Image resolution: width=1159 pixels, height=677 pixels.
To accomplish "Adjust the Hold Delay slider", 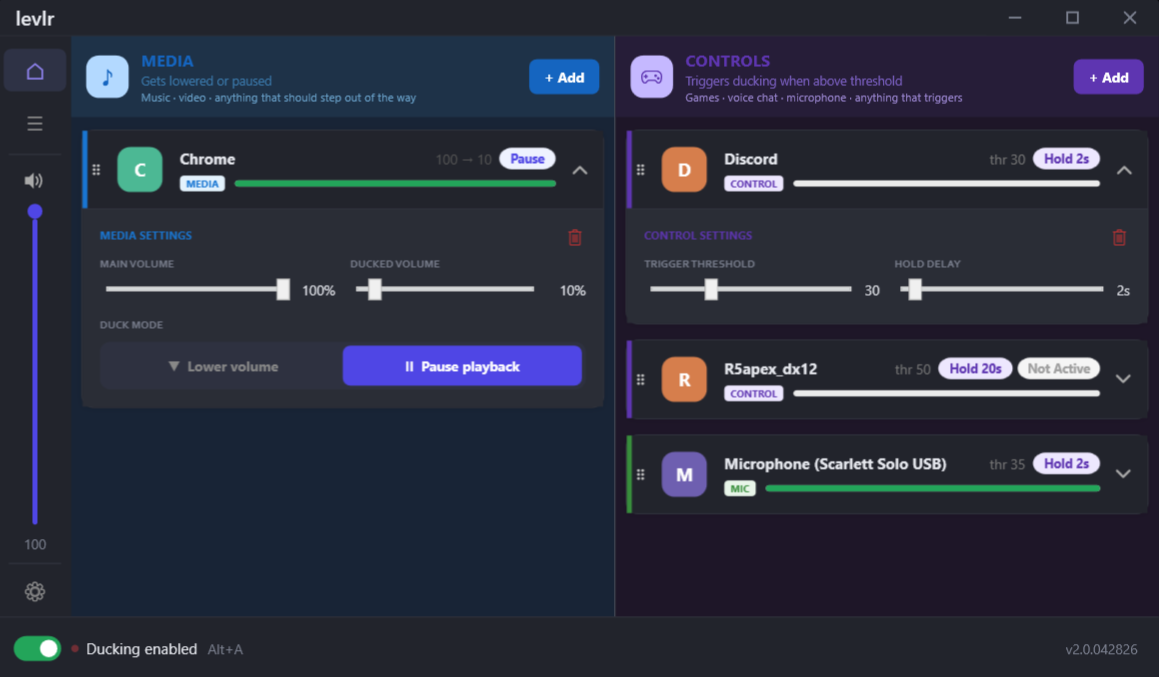I will (1002, 289).
